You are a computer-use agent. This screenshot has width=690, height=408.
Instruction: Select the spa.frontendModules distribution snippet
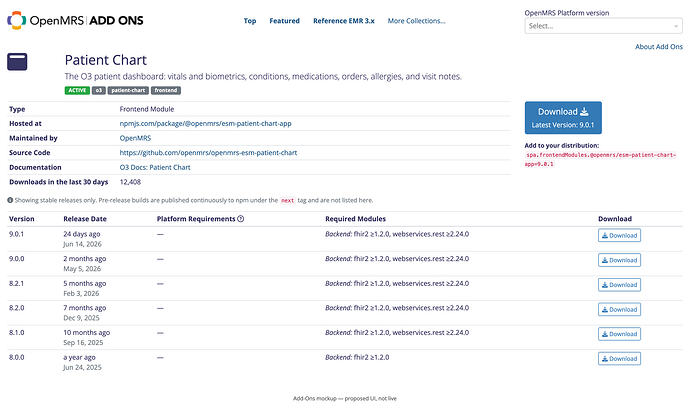tap(600, 159)
